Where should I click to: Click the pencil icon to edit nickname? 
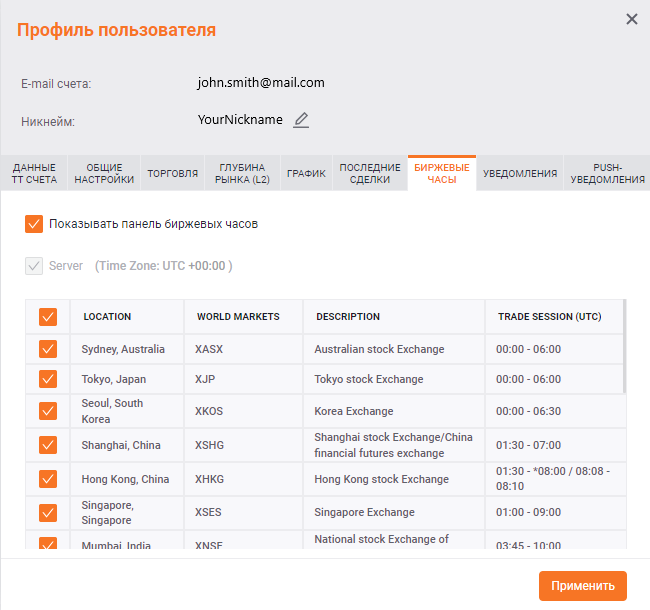point(301,120)
